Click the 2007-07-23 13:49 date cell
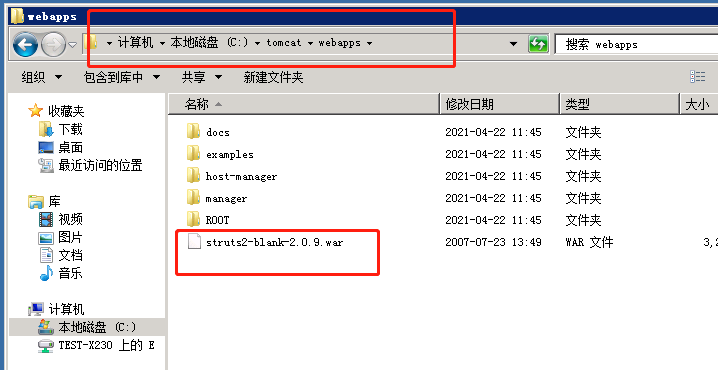This screenshot has height=370, width=718. (x=493, y=242)
